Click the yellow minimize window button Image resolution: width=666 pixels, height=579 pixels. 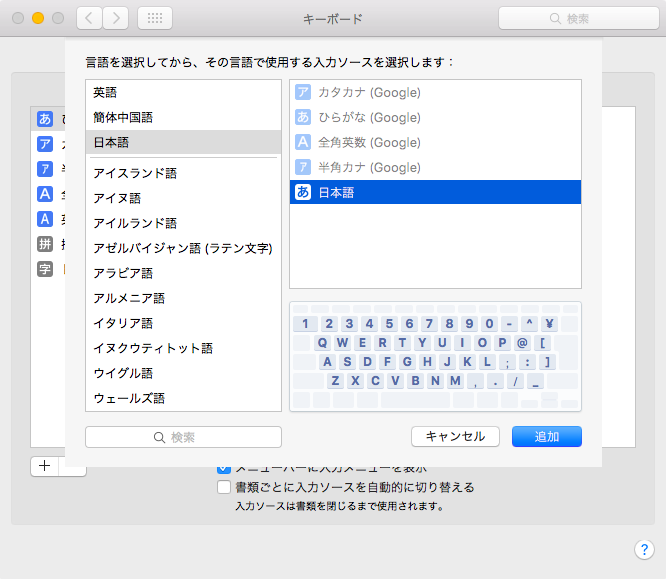(x=38, y=18)
